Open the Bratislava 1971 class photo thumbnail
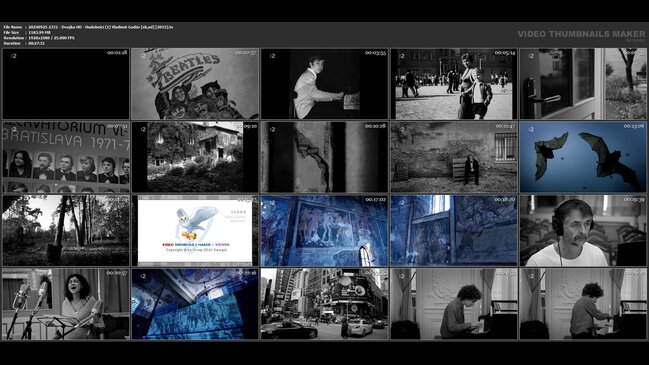 pyautogui.click(x=66, y=157)
